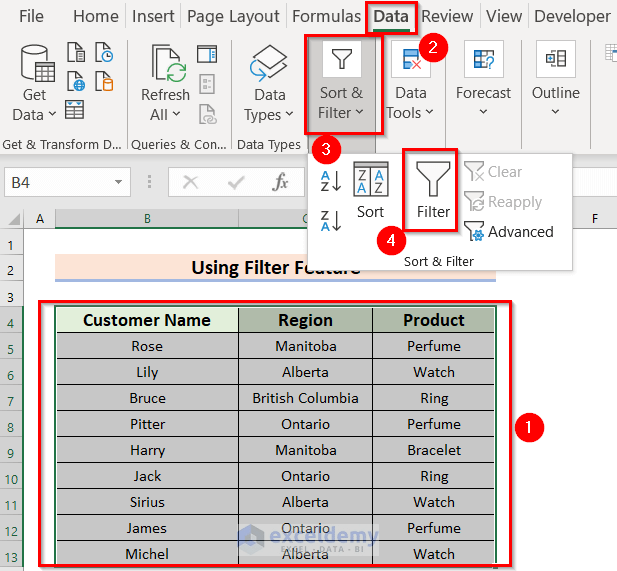Sort A to Z ascending
The width and height of the screenshot is (617, 571).
click(331, 181)
